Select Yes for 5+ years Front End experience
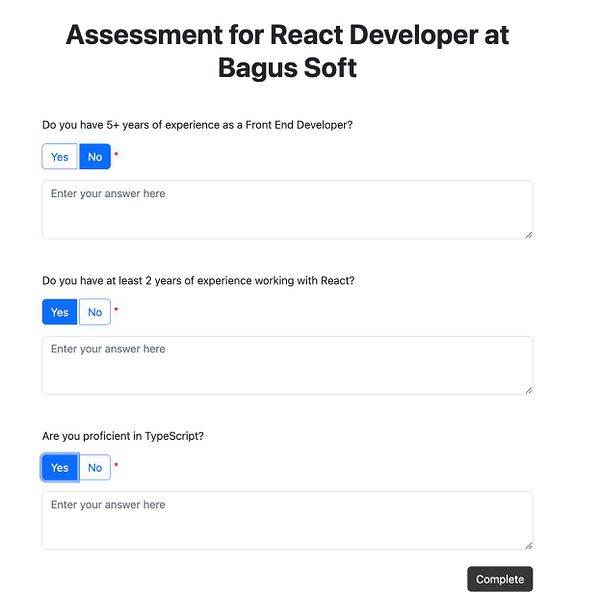The width and height of the screenshot is (600, 616). pyautogui.click(x=60, y=156)
